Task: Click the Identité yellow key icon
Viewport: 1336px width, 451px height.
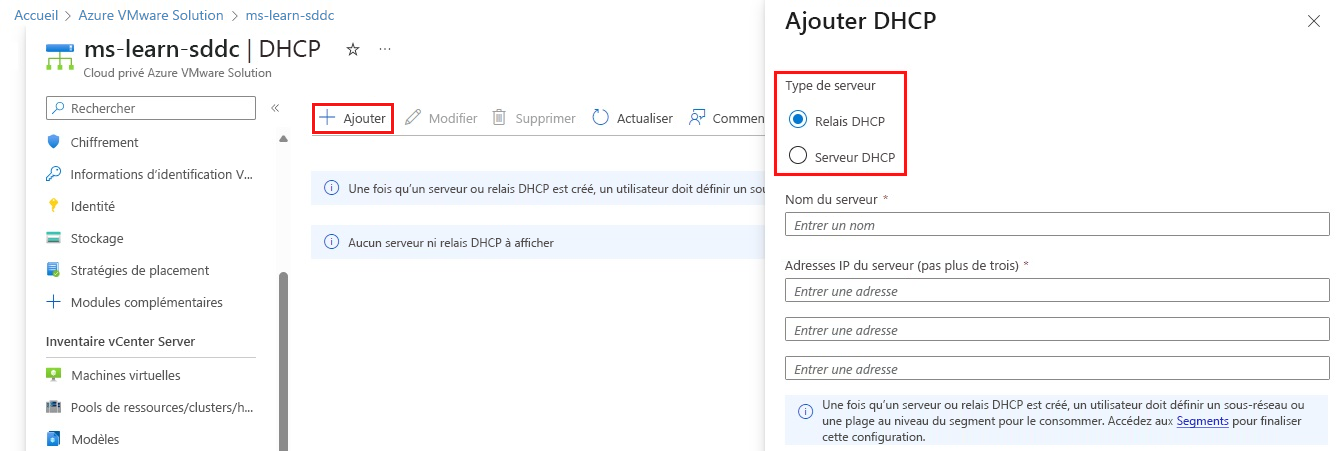Action: 54,206
